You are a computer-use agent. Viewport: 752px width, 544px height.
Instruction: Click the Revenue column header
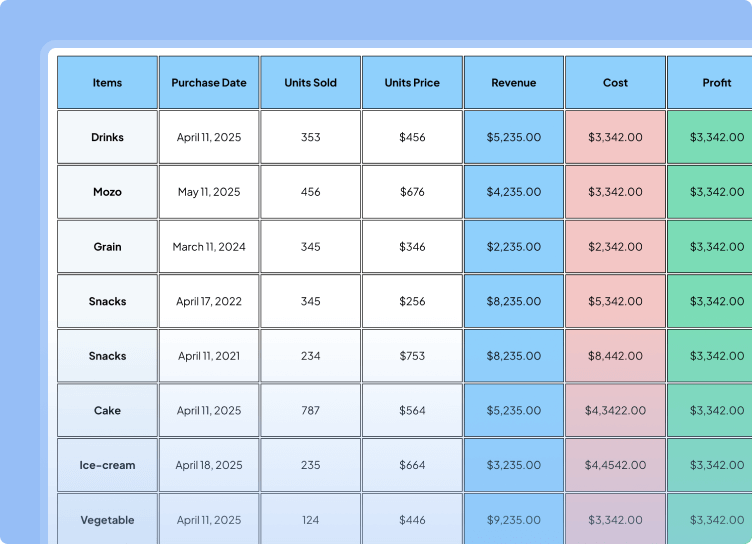click(x=514, y=83)
